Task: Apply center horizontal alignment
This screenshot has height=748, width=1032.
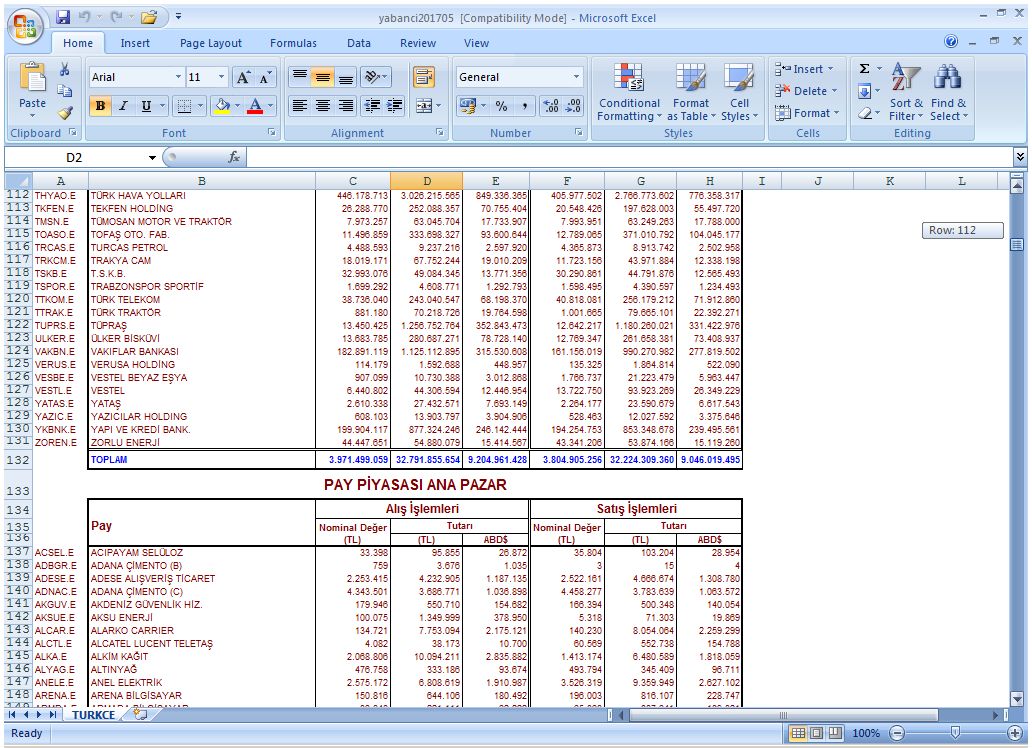Action: click(x=322, y=105)
